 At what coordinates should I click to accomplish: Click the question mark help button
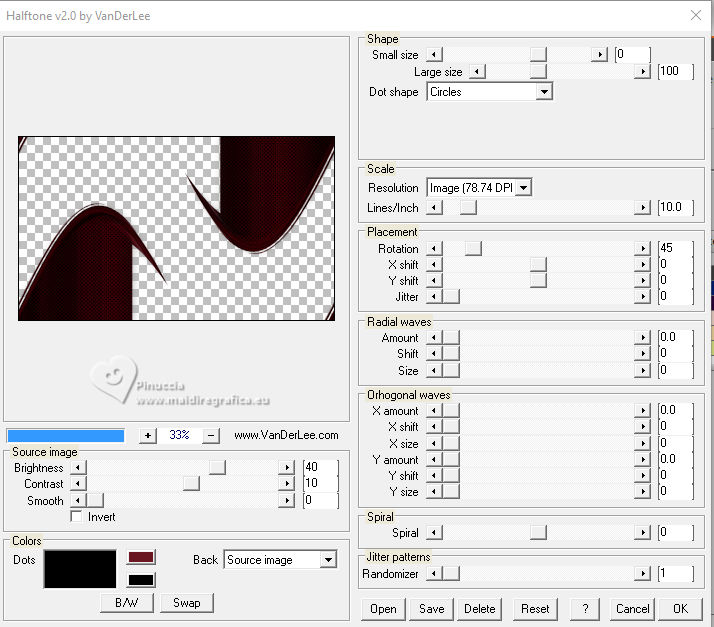(585, 609)
